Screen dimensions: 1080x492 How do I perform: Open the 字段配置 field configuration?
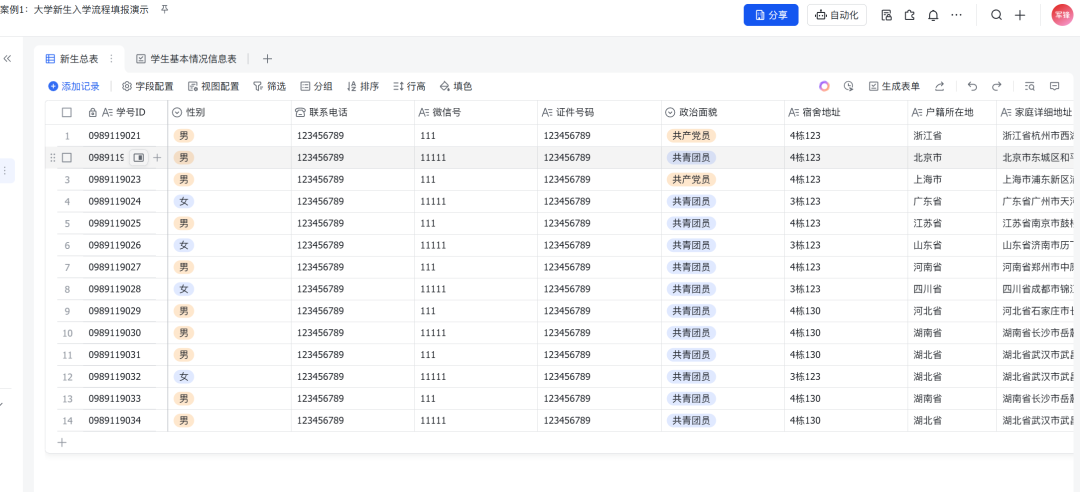click(147, 87)
